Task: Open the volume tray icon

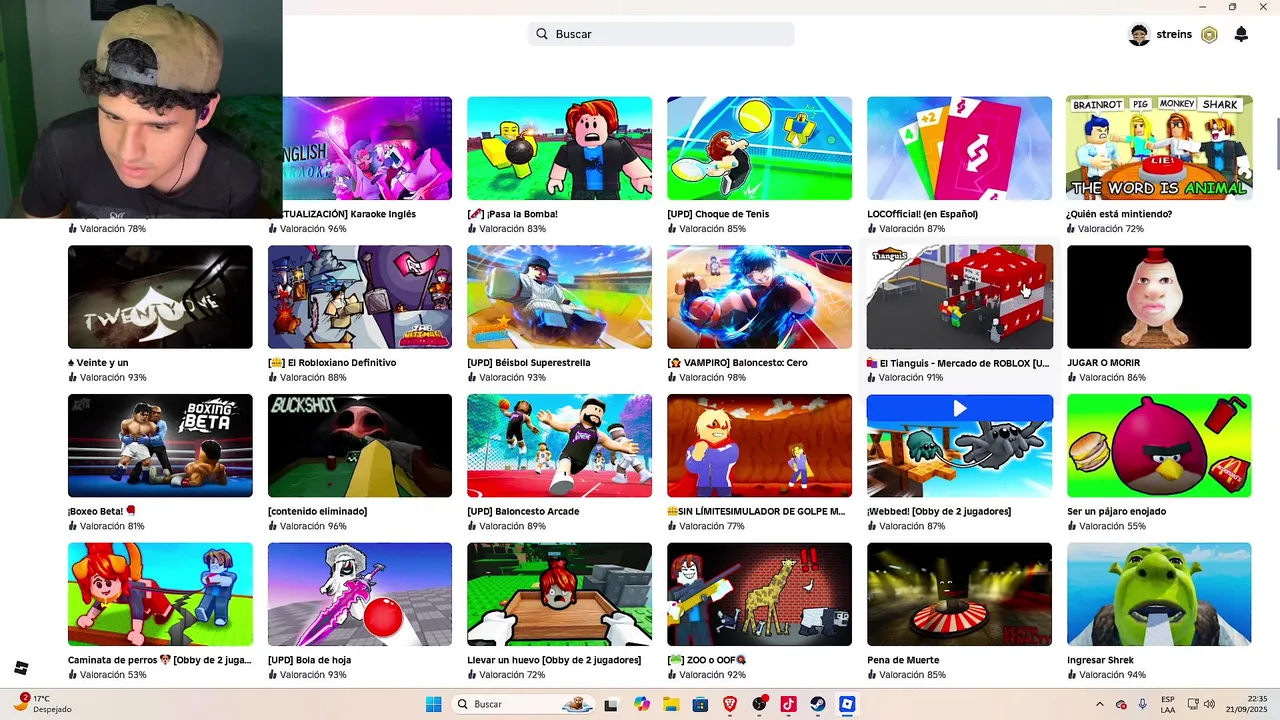Action: [x=1210, y=704]
